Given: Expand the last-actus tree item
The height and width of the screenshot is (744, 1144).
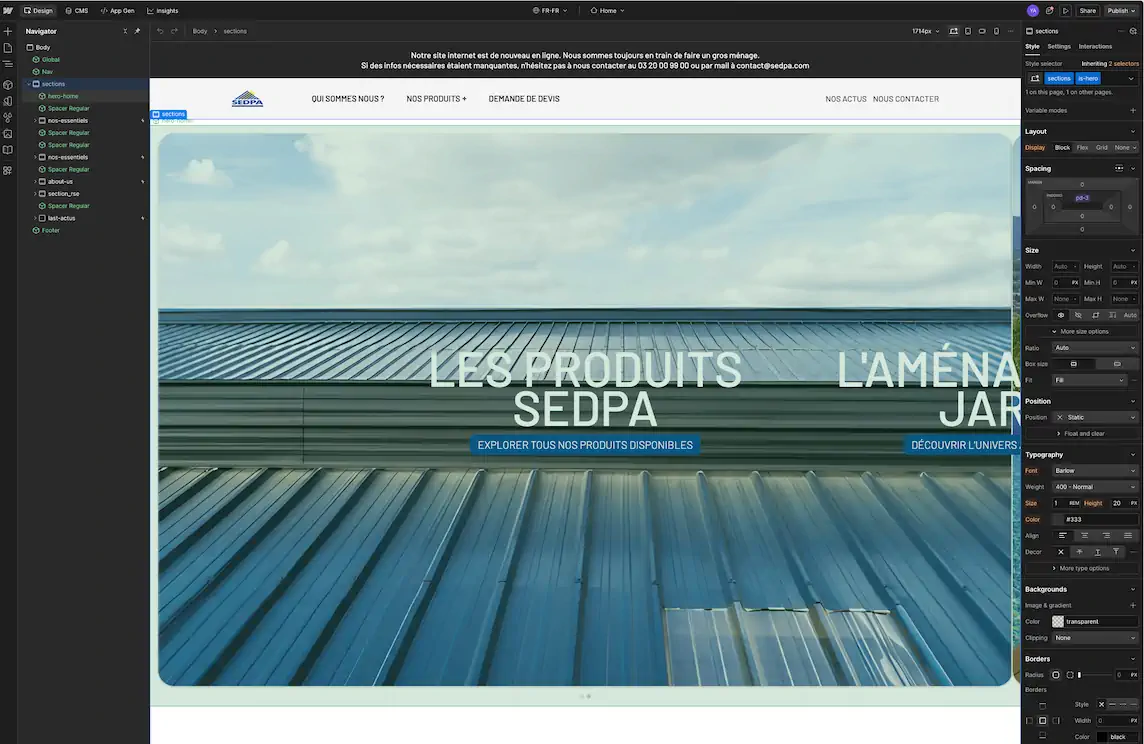Looking at the screenshot, I should tap(35, 218).
